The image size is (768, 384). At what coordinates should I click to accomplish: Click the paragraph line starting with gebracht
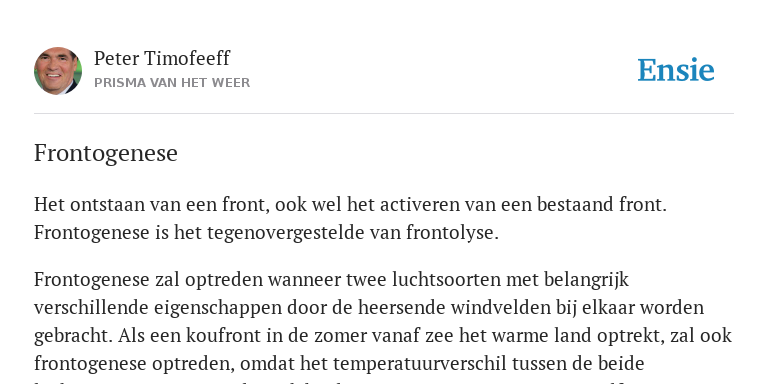point(383,336)
